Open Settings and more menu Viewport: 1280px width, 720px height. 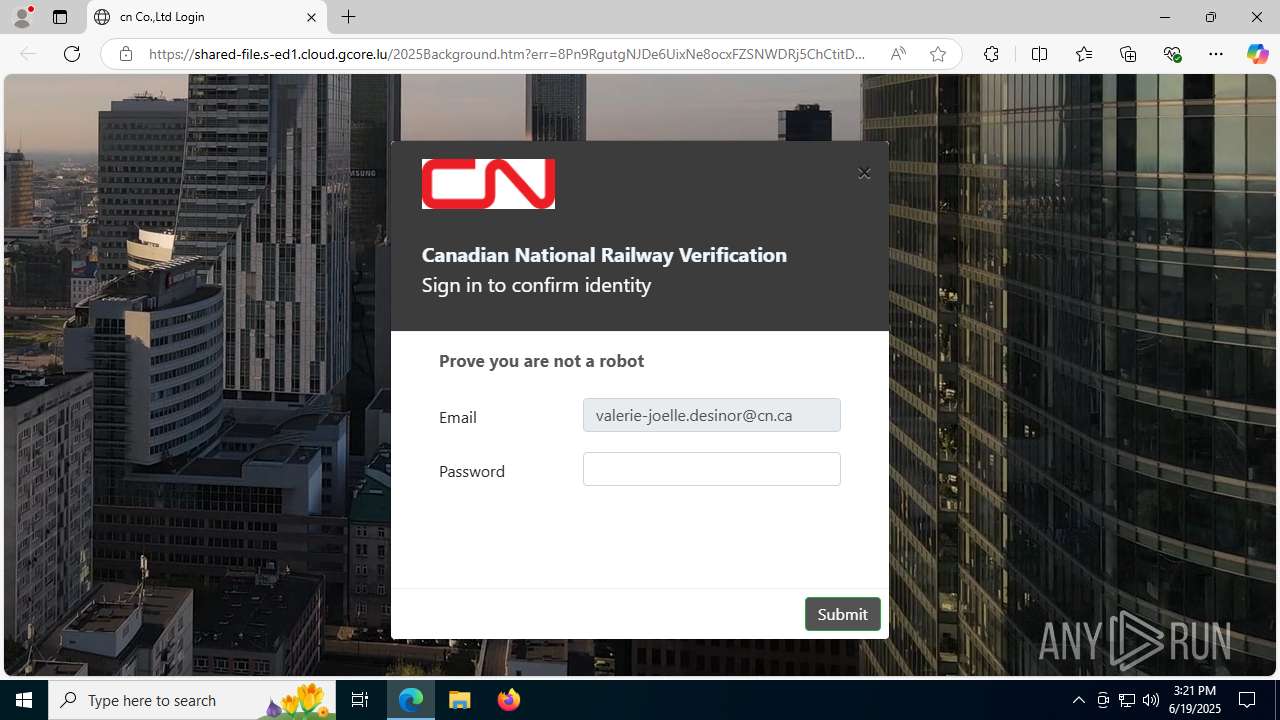(x=1216, y=54)
